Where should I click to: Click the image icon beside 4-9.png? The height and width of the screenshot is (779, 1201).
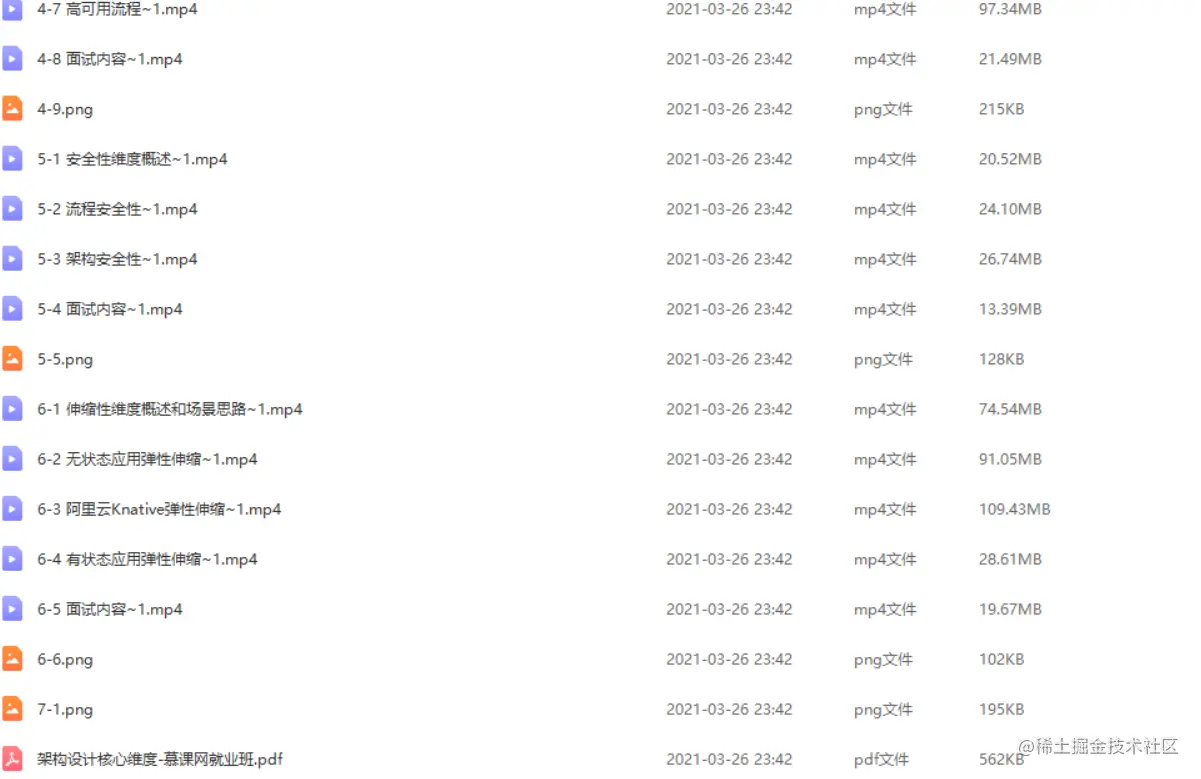pyautogui.click(x=12, y=109)
